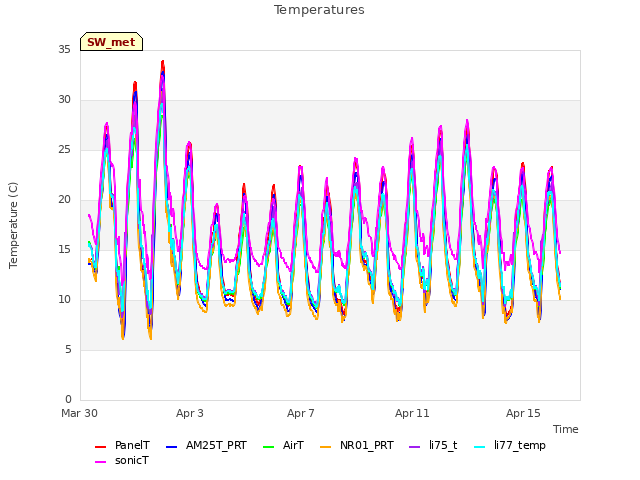
Task: Toggle the PanelT legend entry
Action: coord(122,445)
